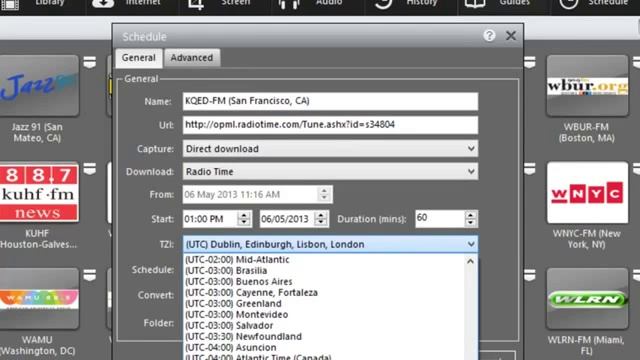640x360 pixels.
Task: Close the Schedule dialog
Action: (511, 36)
